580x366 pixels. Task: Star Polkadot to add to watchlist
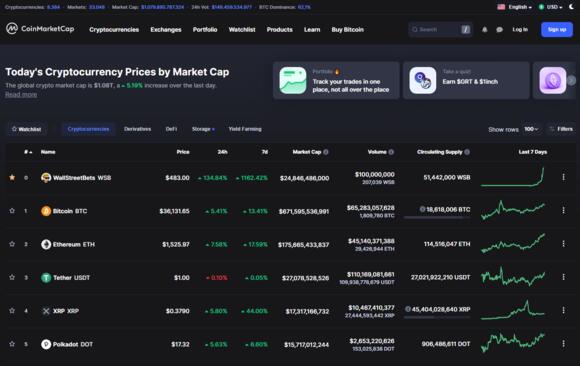tap(12, 344)
